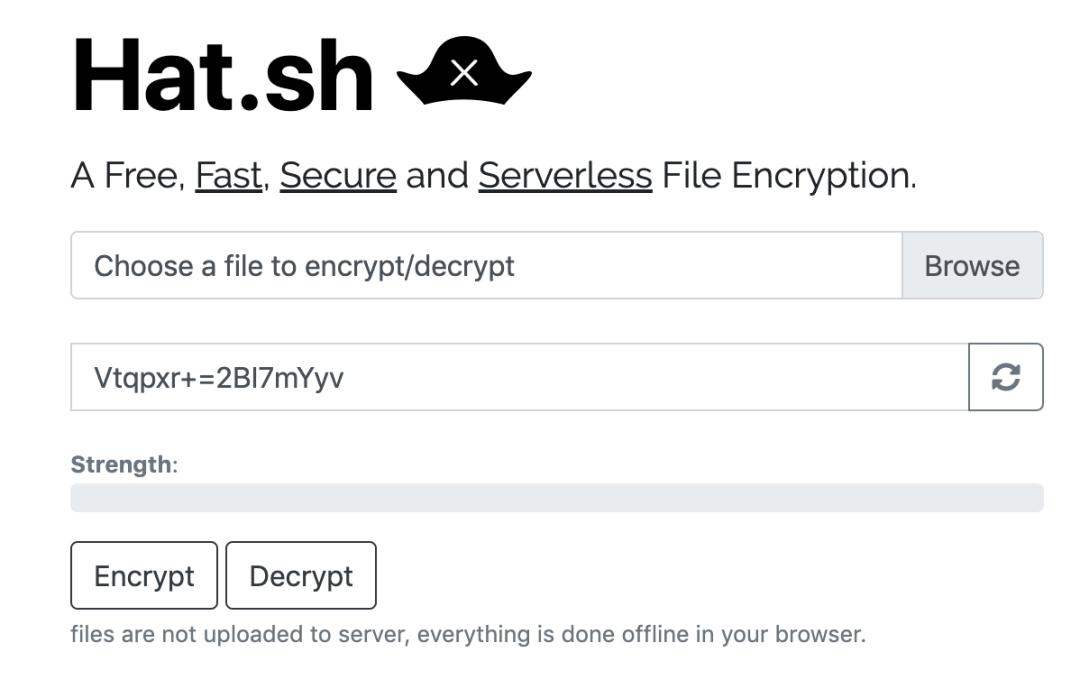Click the "Strength" label
Image resolution: width=1080 pixels, height=689 pixels.
point(121,465)
